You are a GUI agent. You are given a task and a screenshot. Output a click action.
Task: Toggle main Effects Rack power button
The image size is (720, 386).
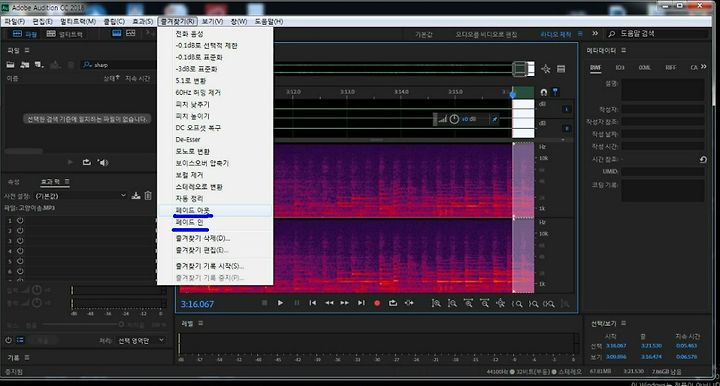click(8, 340)
